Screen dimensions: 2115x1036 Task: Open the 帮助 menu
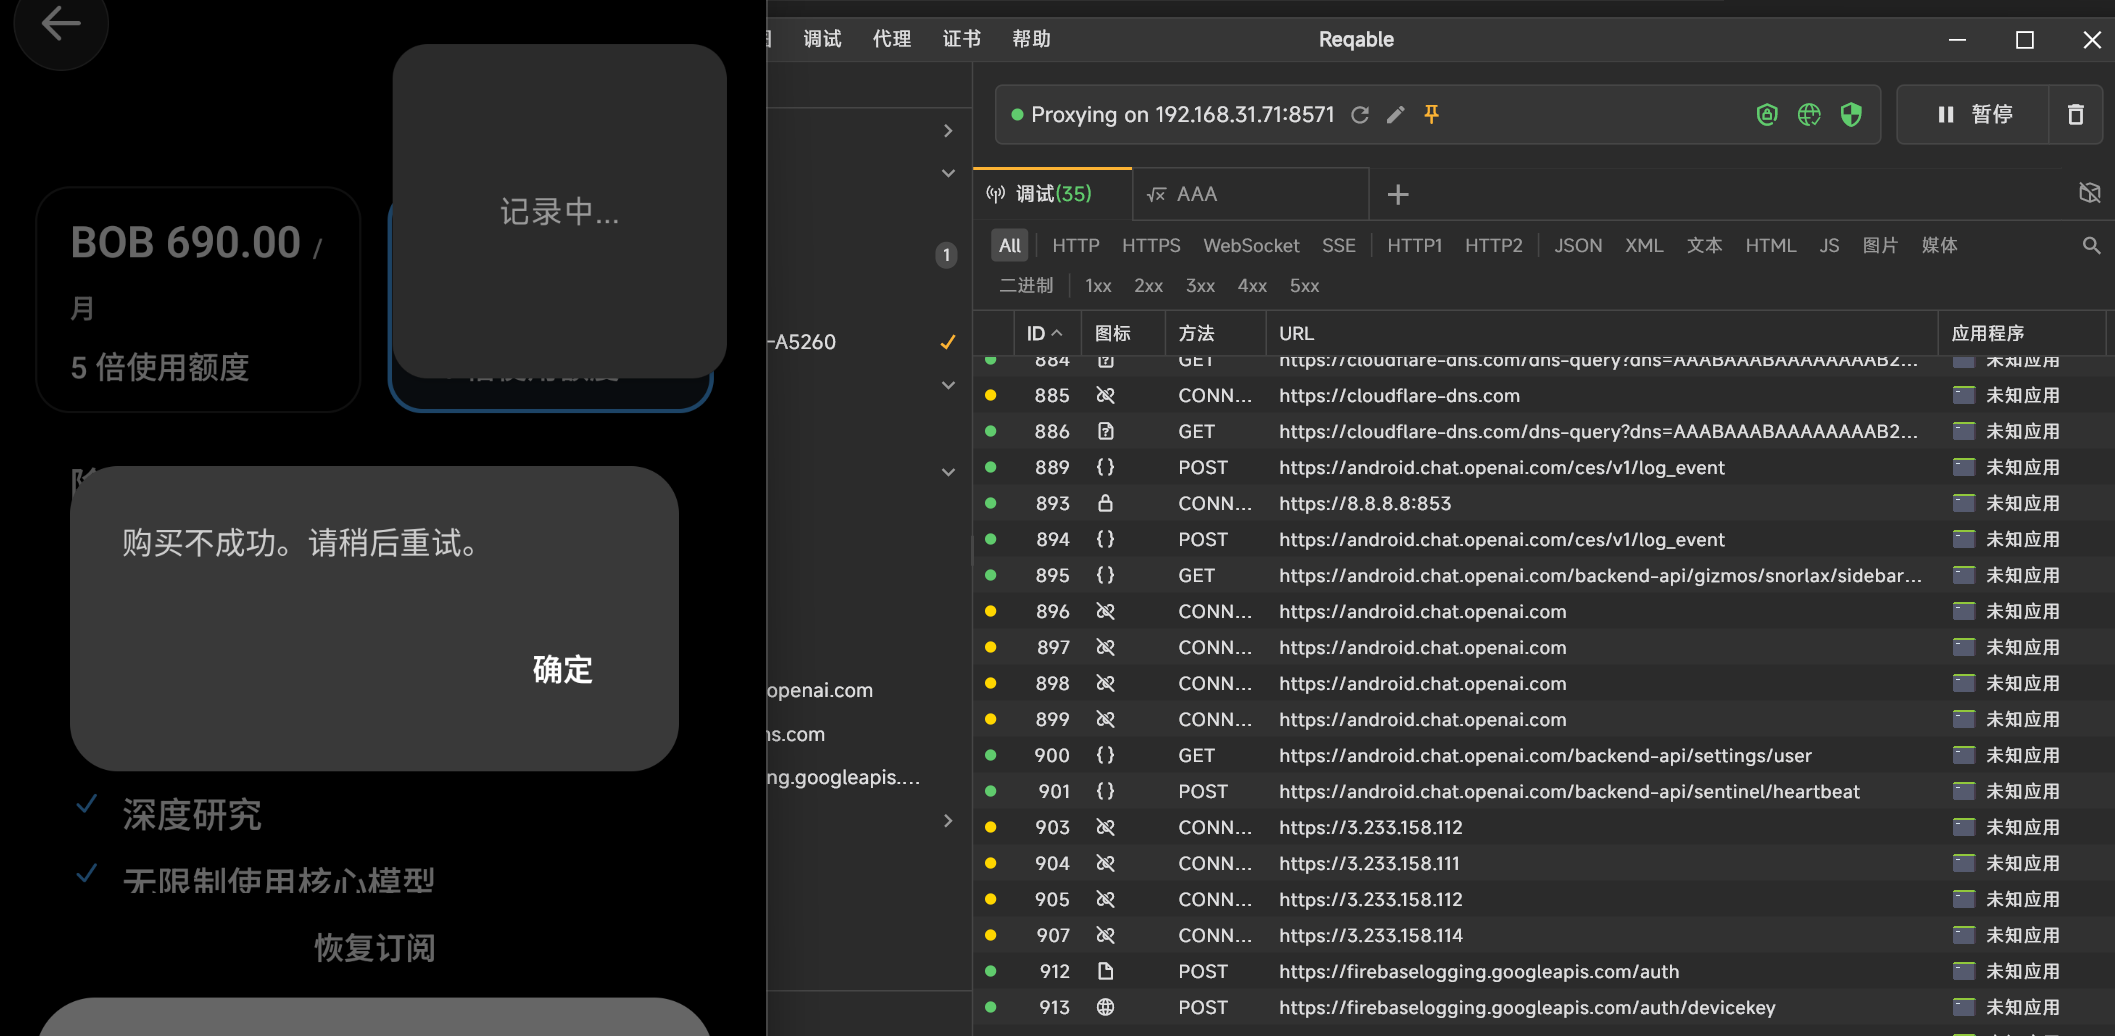pos(1031,39)
